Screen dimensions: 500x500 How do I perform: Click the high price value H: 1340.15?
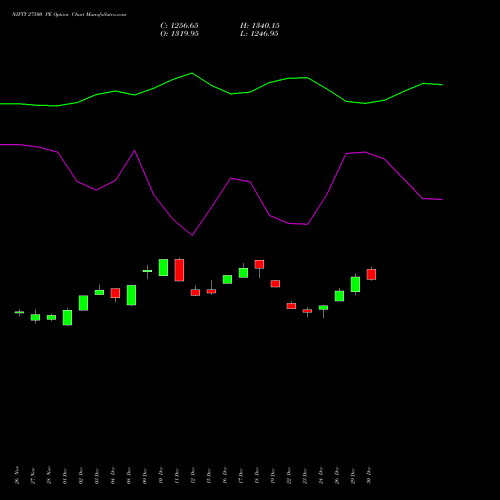[x=260, y=26]
